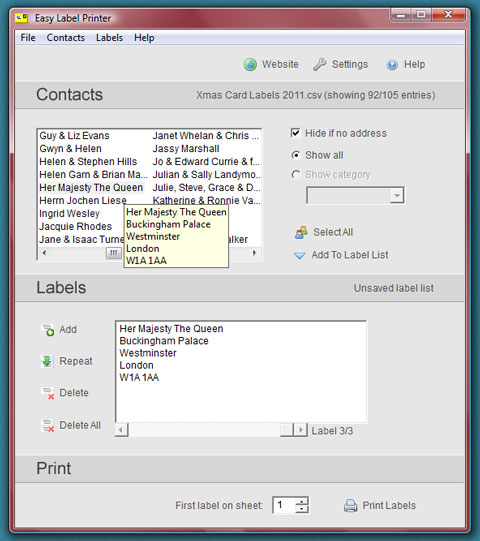Select contact Julian & Sally Landymo..

click(206, 175)
